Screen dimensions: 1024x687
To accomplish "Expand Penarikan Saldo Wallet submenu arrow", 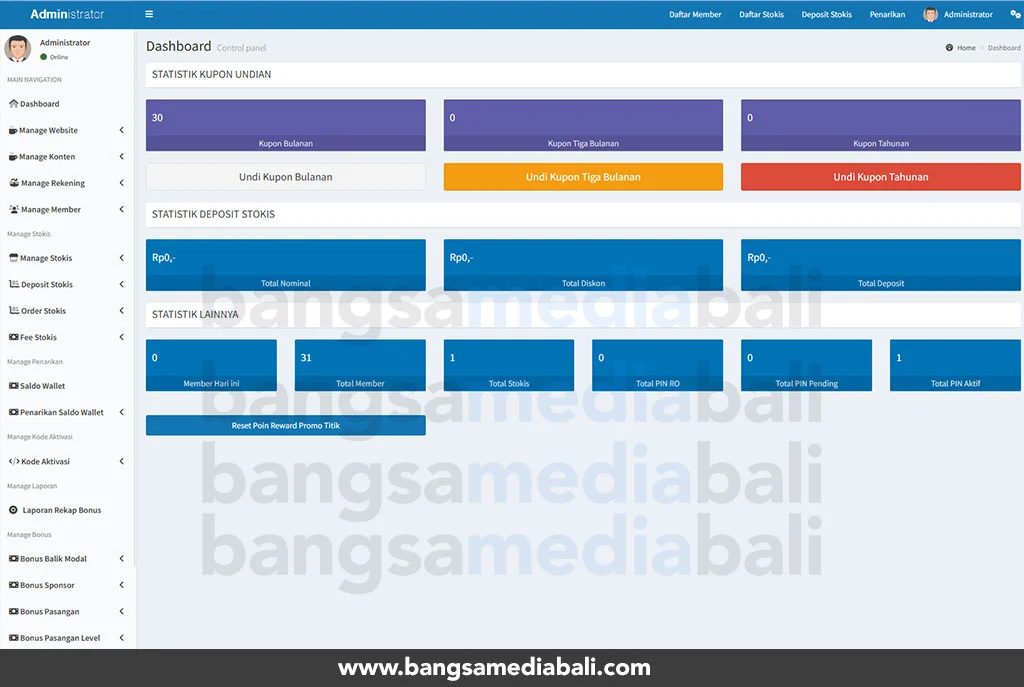I will click(121, 412).
